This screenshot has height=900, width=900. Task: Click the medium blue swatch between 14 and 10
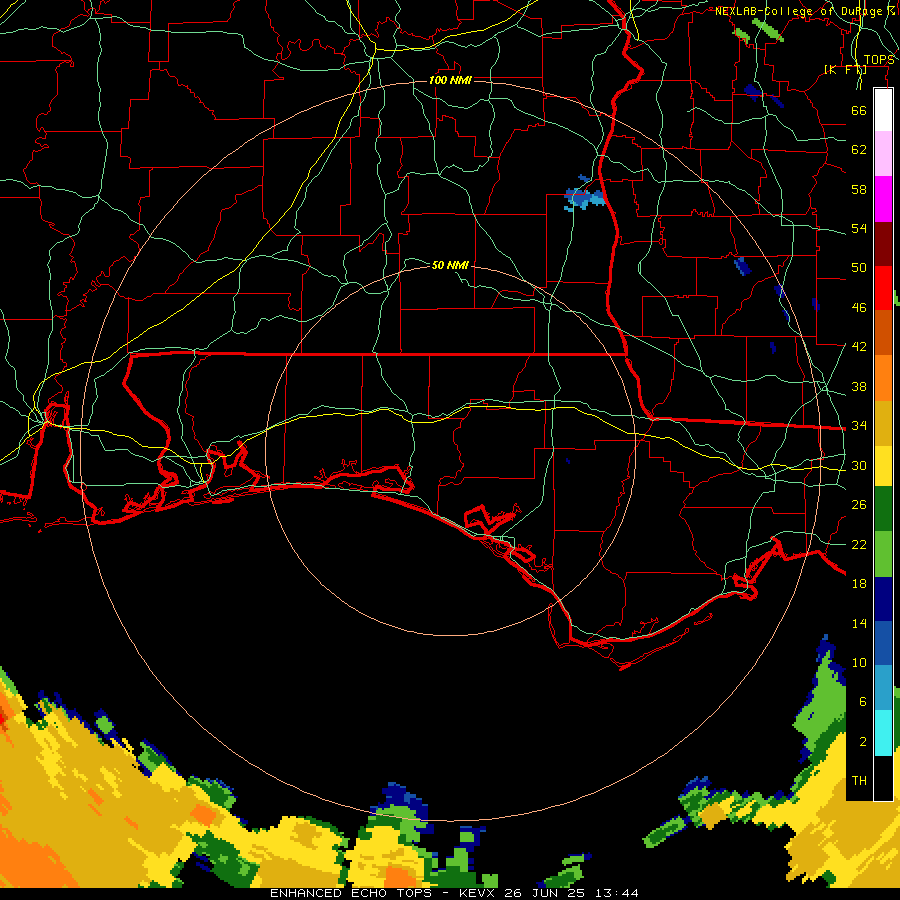pyautogui.click(x=883, y=643)
